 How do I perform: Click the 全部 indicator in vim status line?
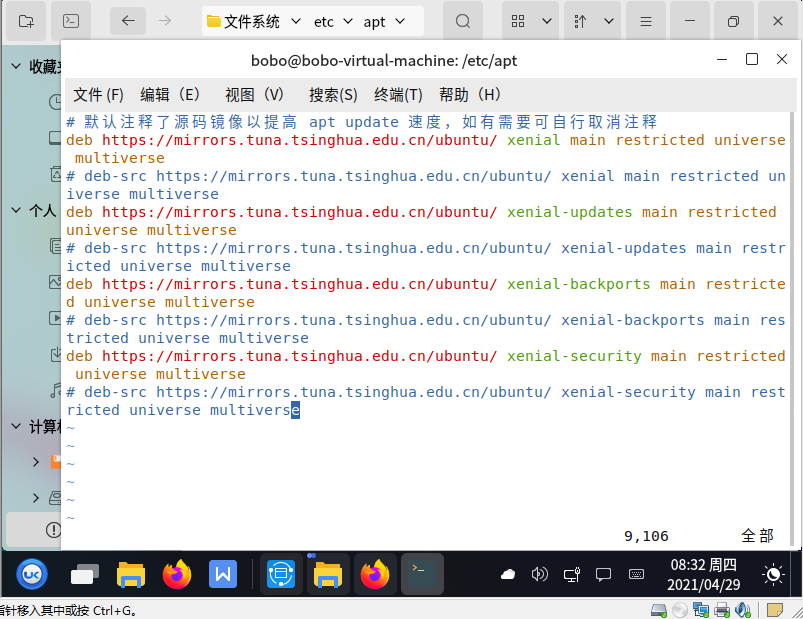click(757, 536)
